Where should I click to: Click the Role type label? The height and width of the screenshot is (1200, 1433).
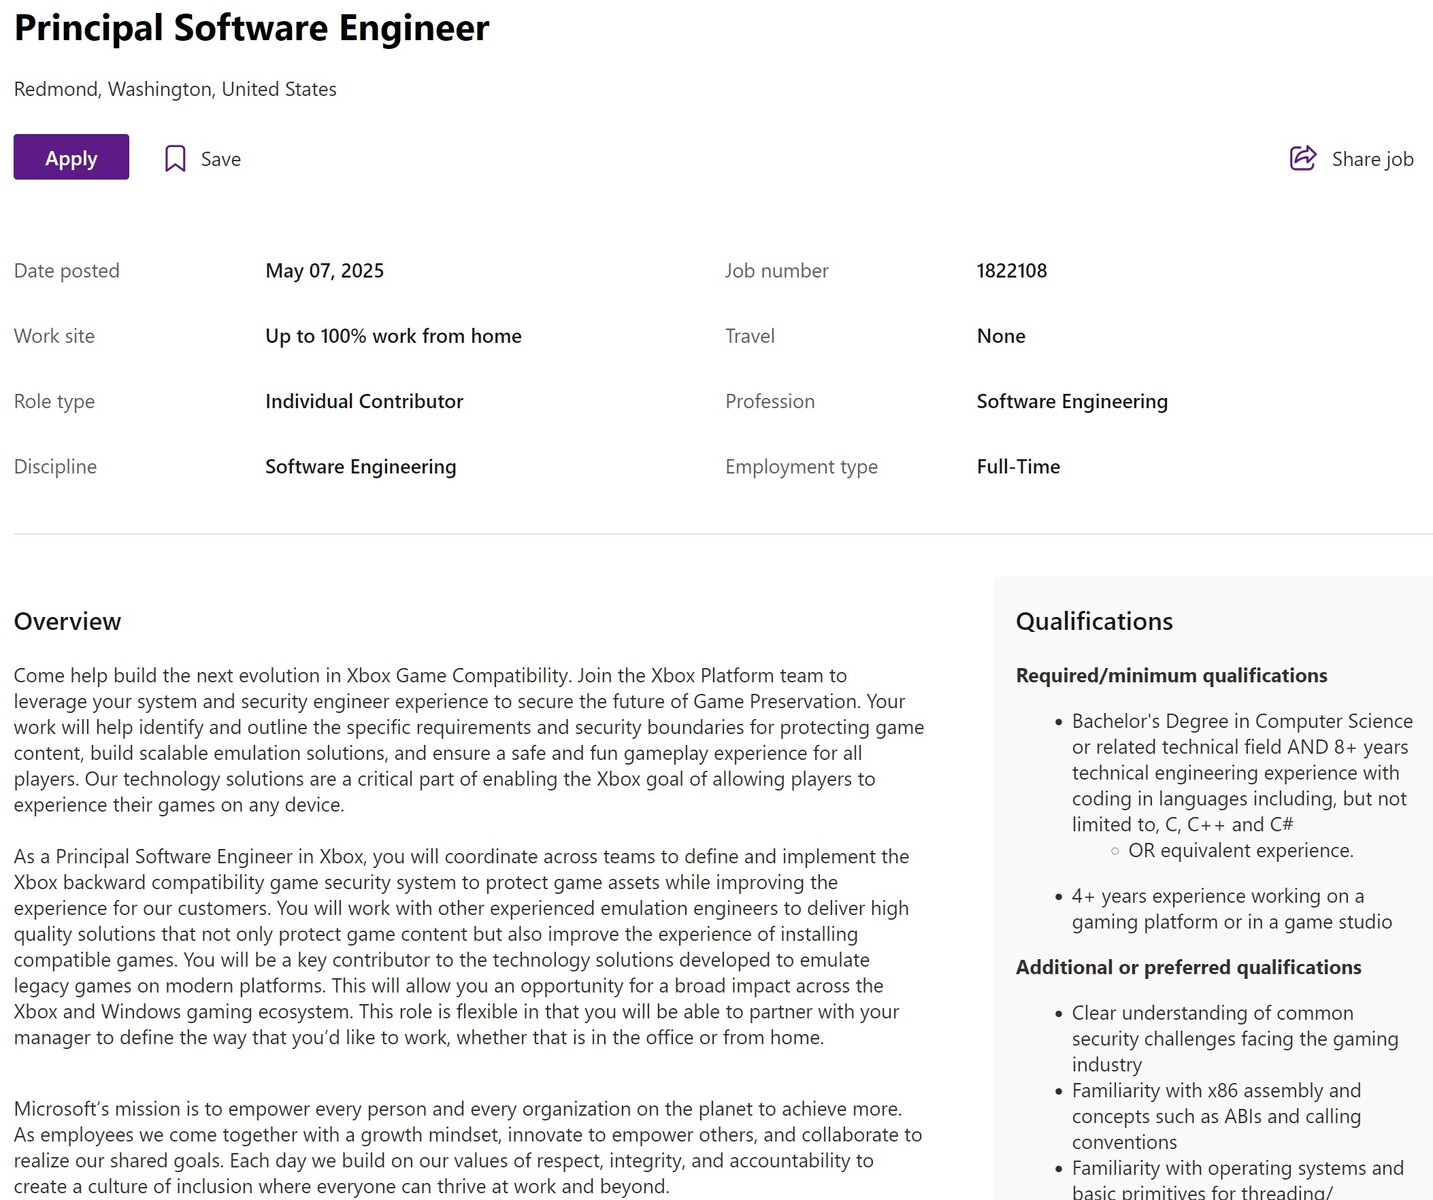coord(55,401)
